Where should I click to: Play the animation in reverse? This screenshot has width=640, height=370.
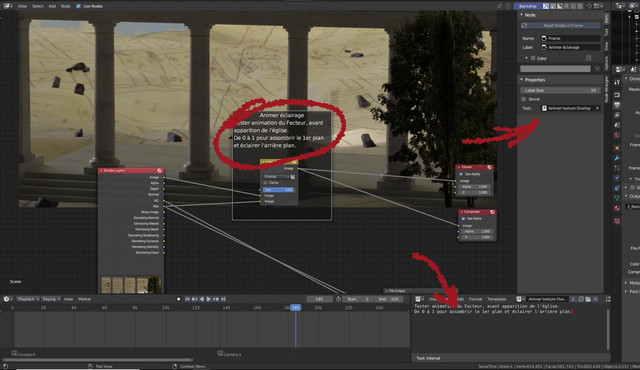click(202, 299)
